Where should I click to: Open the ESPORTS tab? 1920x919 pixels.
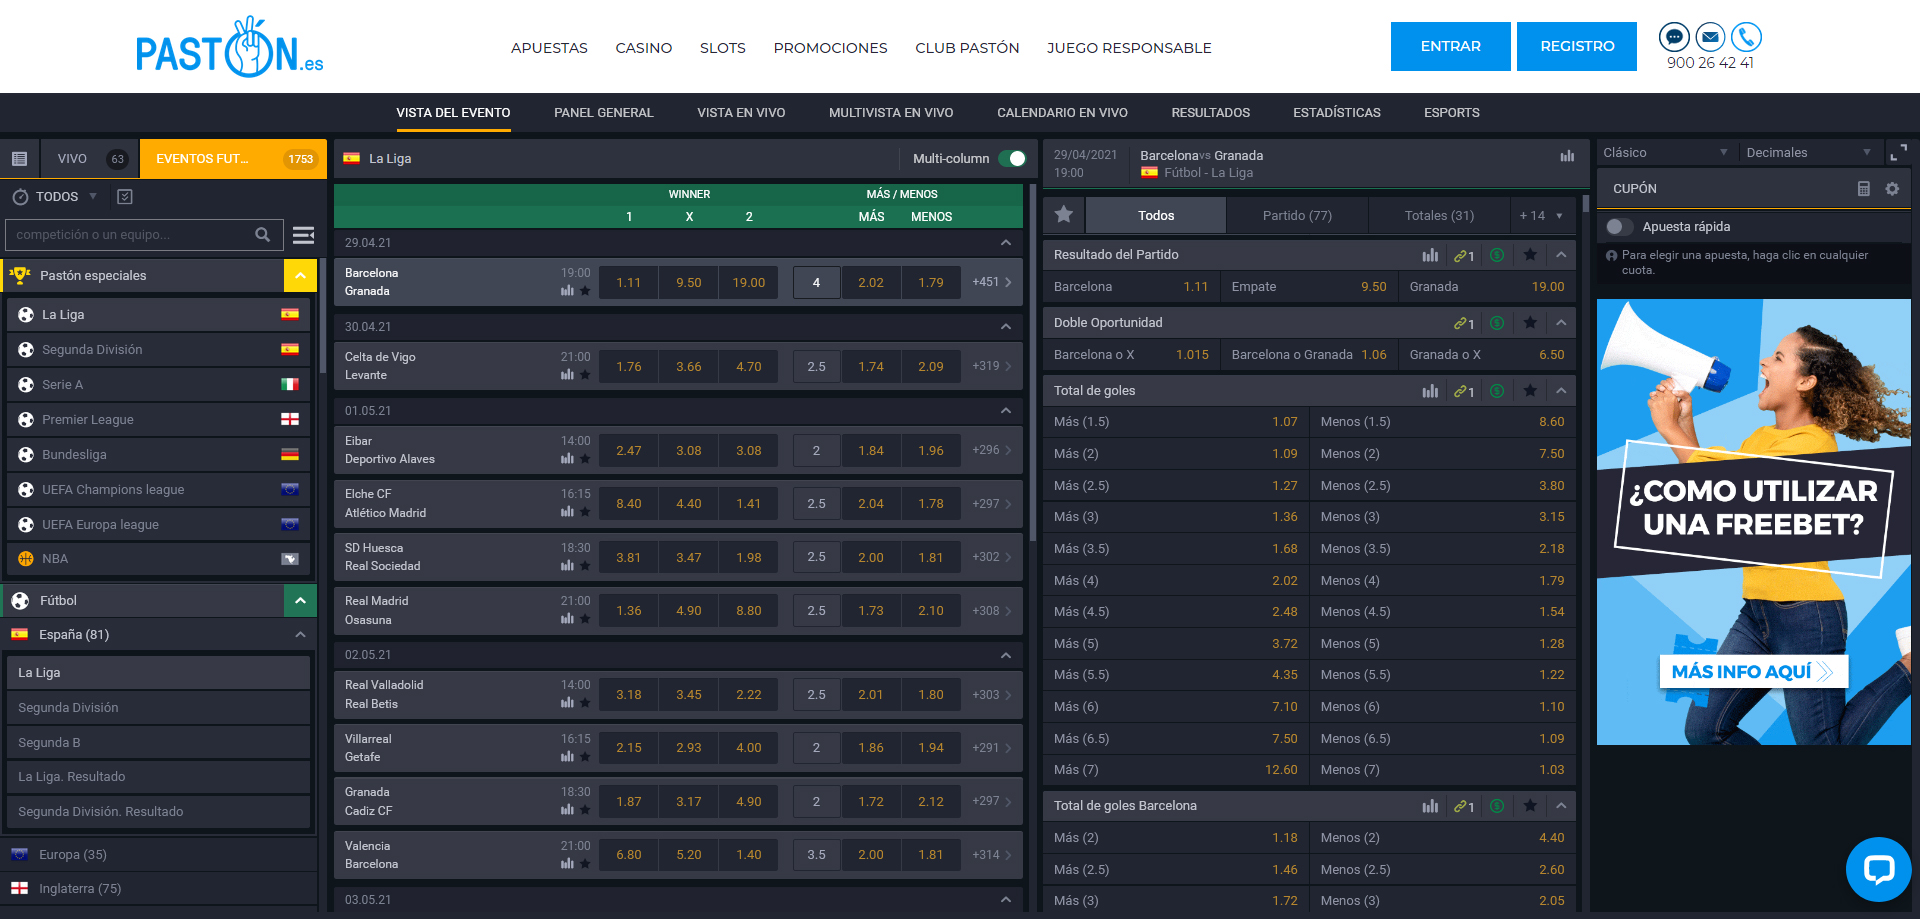(1452, 113)
